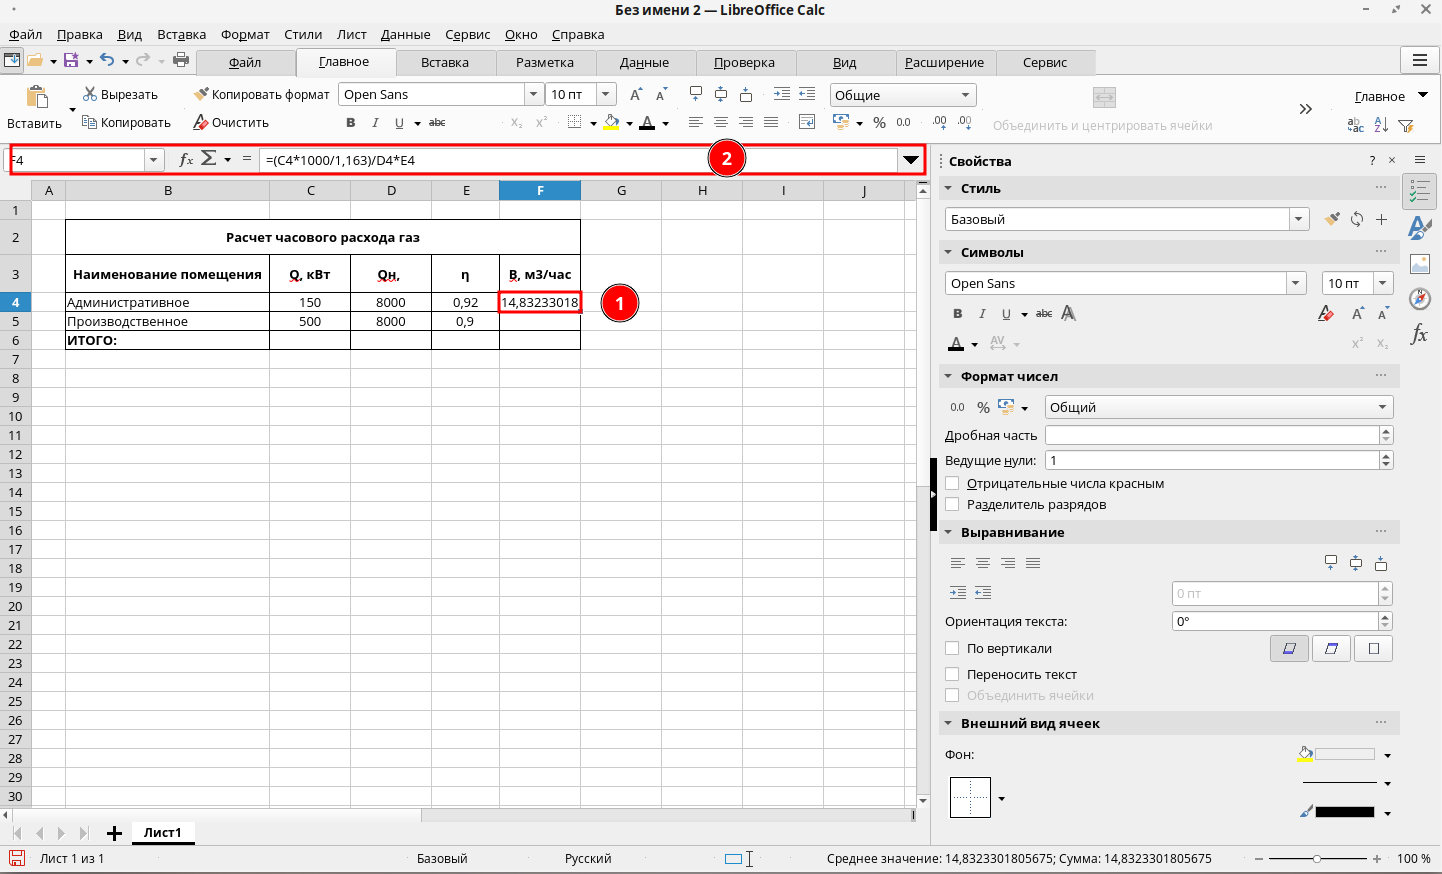
Task: Switch to the Разметка ribbon tab
Action: click(545, 62)
